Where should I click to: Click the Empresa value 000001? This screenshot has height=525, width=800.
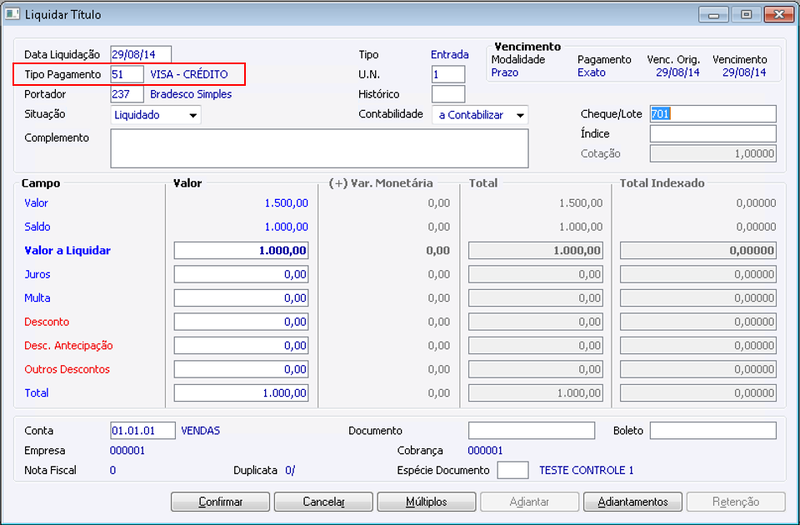pyautogui.click(x=128, y=451)
